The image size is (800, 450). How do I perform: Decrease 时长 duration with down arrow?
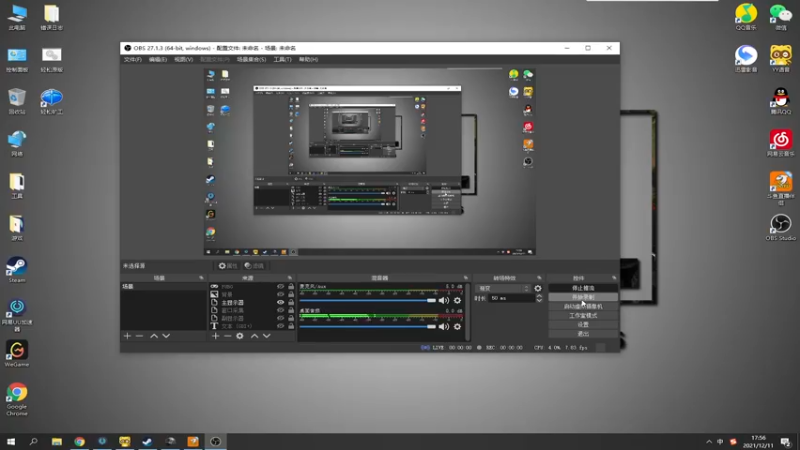pyautogui.click(x=539, y=301)
